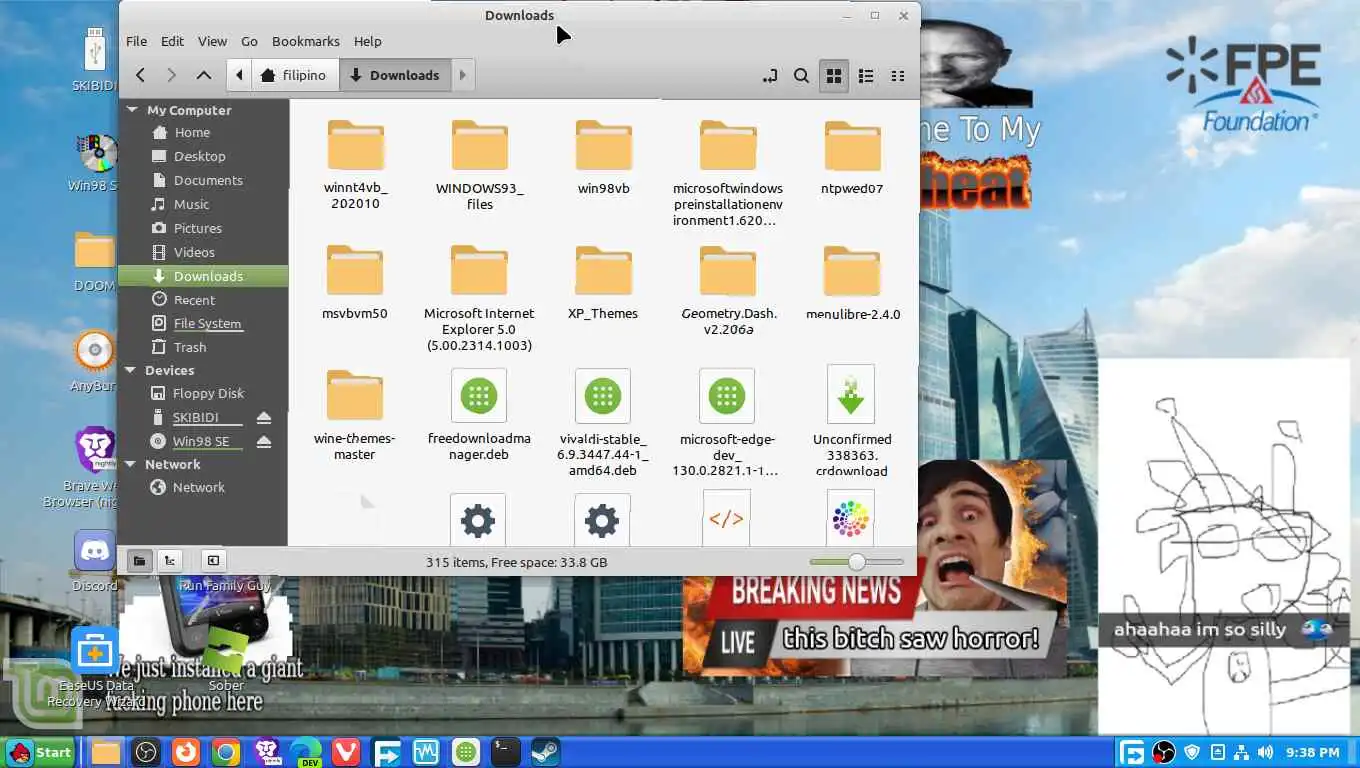
Task: Collapse the My Computer sidebar section
Action: 132,110
